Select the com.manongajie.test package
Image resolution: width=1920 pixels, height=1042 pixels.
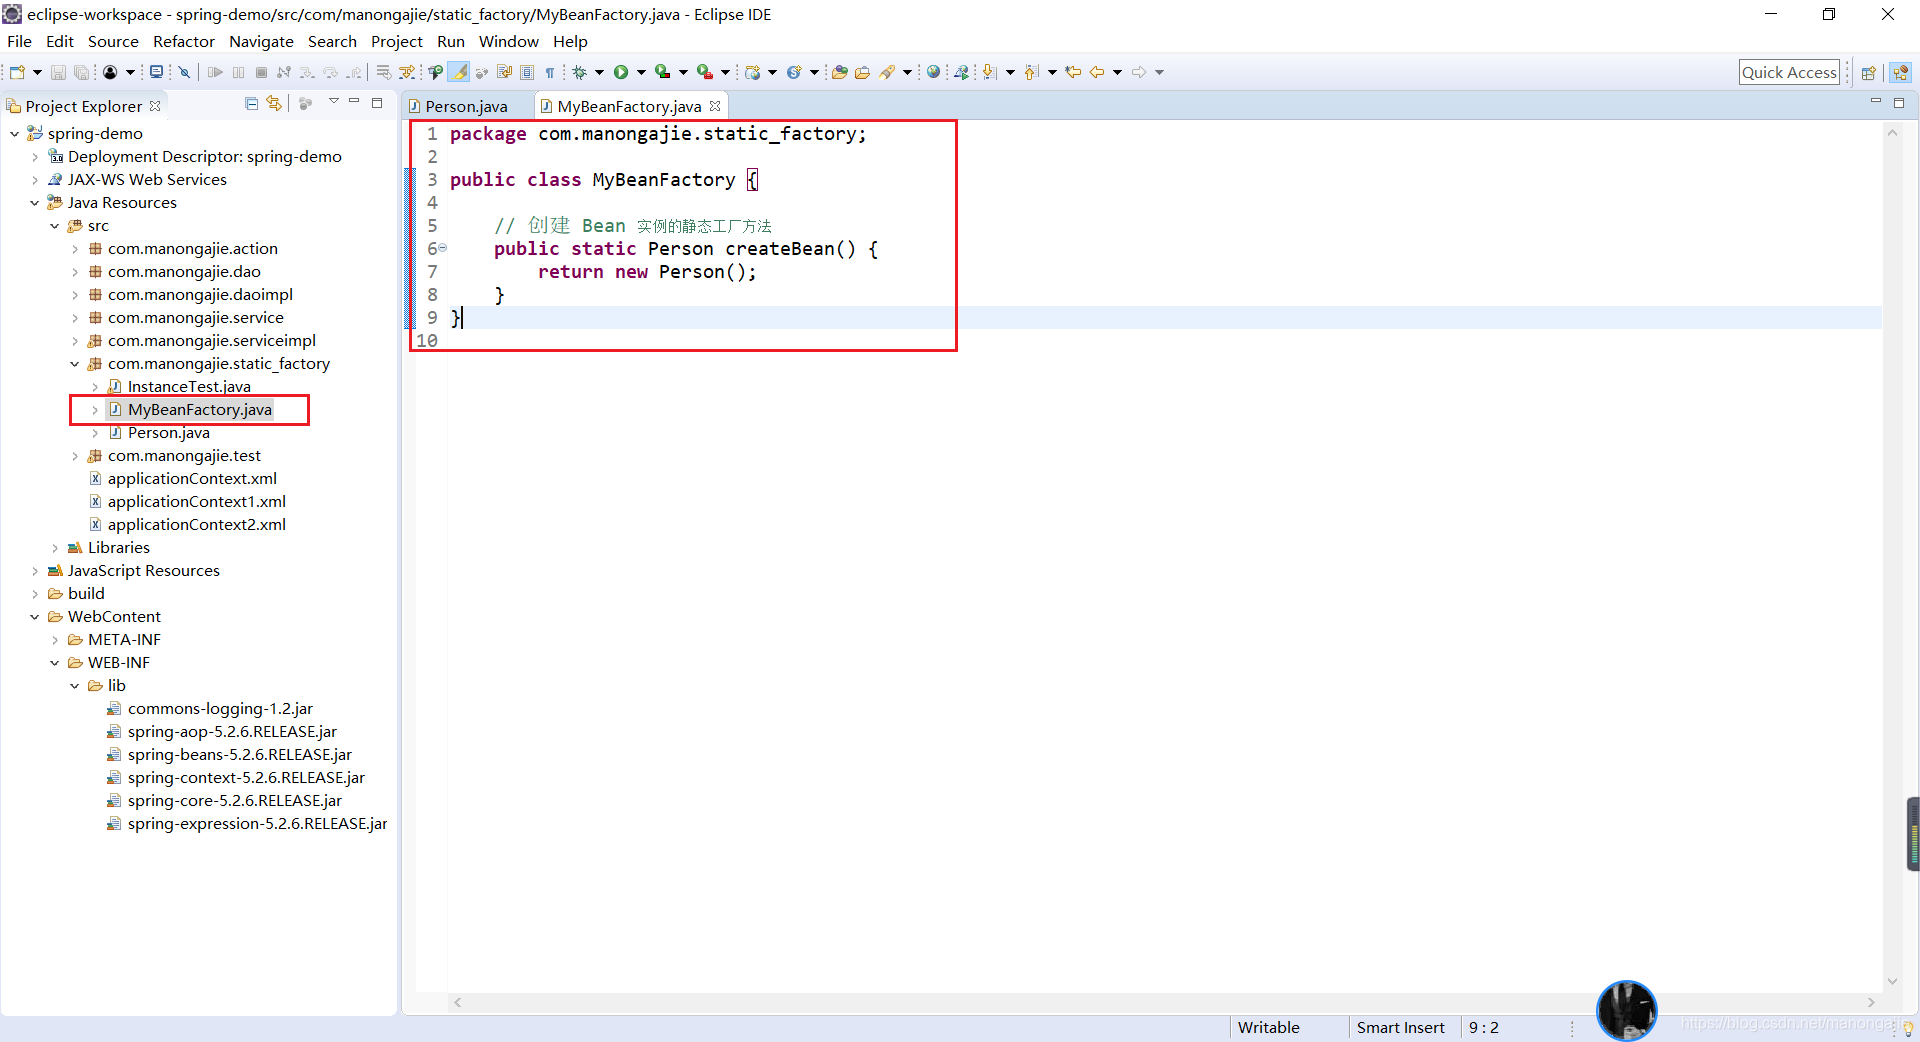coord(184,456)
